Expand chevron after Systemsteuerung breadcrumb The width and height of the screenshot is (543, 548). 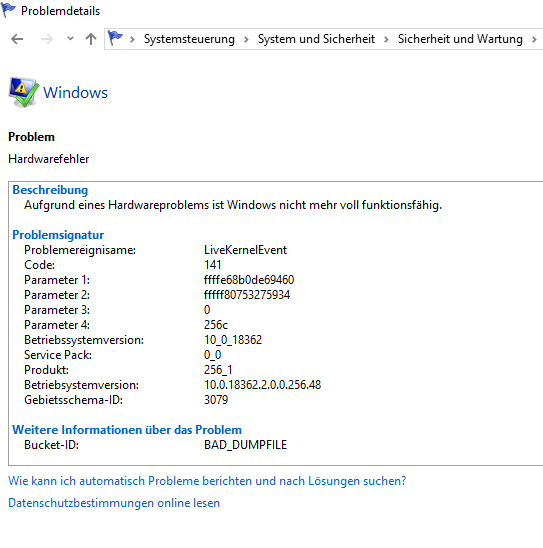pyautogui.click(x=246, y=39)
